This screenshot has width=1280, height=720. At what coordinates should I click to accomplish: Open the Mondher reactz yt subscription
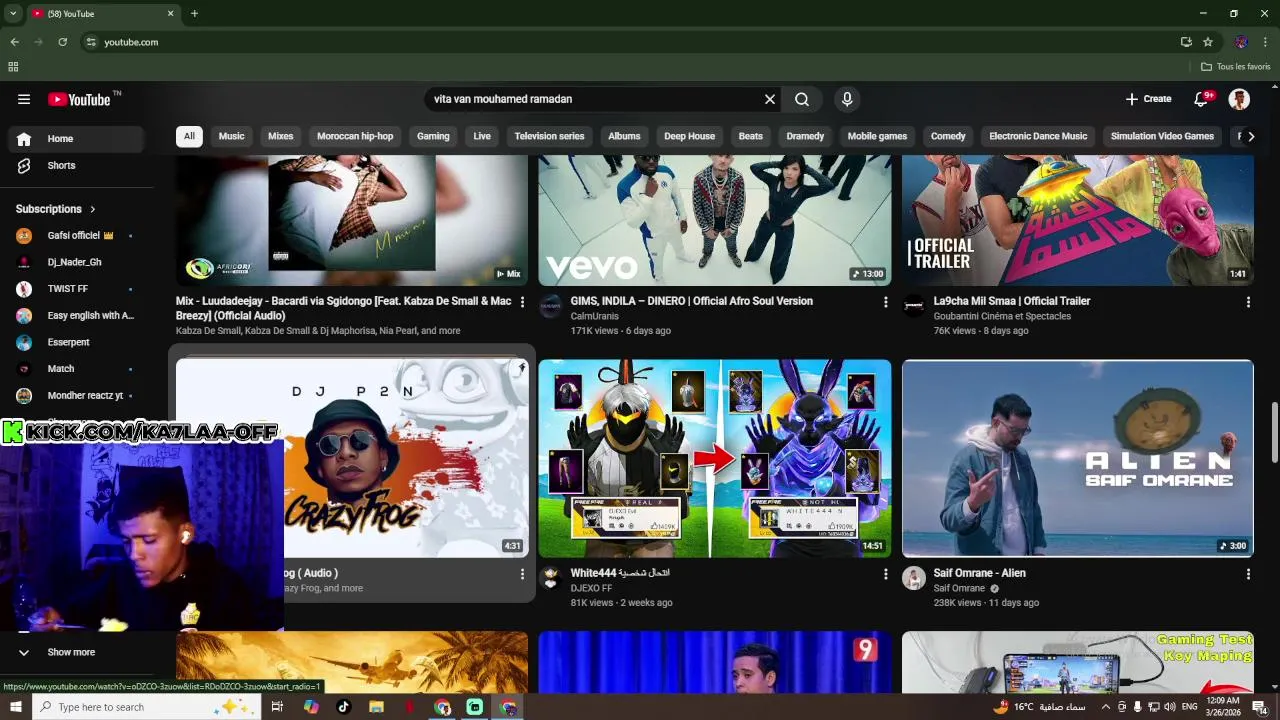76,396
